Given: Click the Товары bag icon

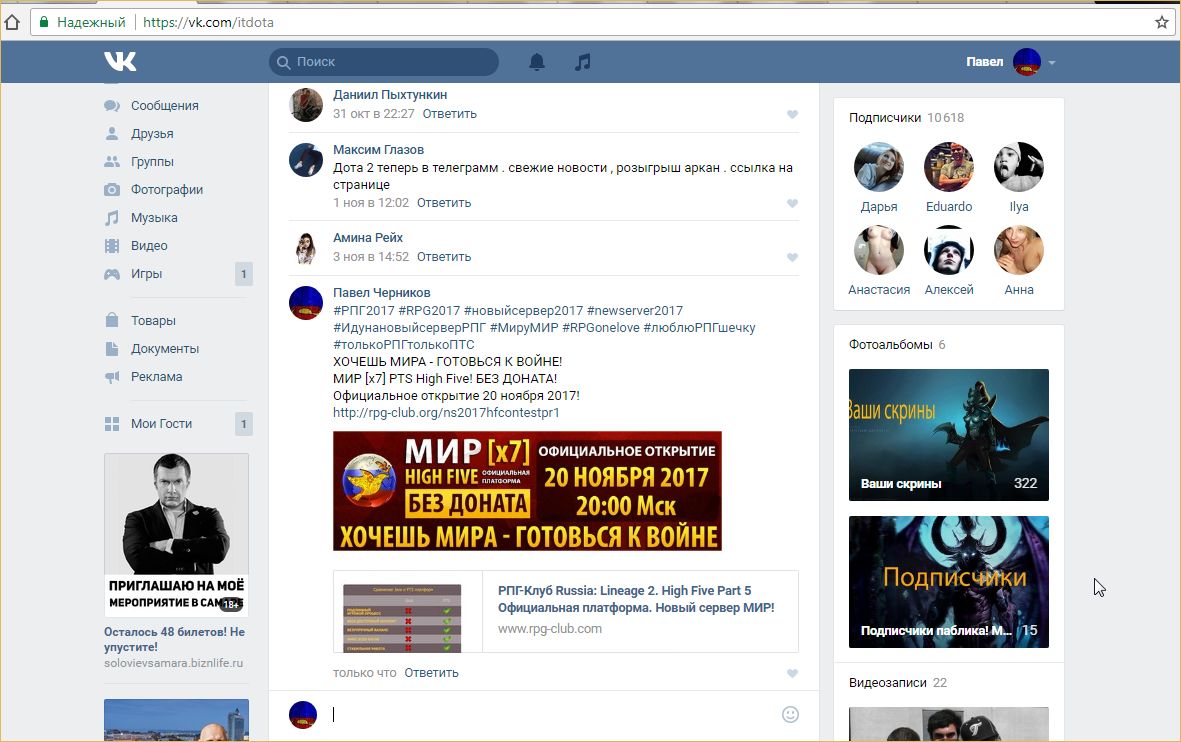Looking at the screenshot, I should pos(112,320).
